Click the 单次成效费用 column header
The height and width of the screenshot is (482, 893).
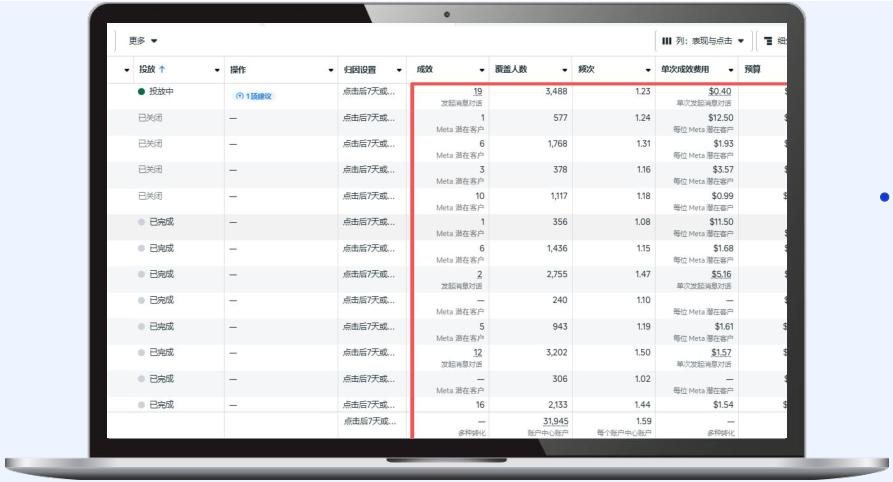tap(685, 69)
